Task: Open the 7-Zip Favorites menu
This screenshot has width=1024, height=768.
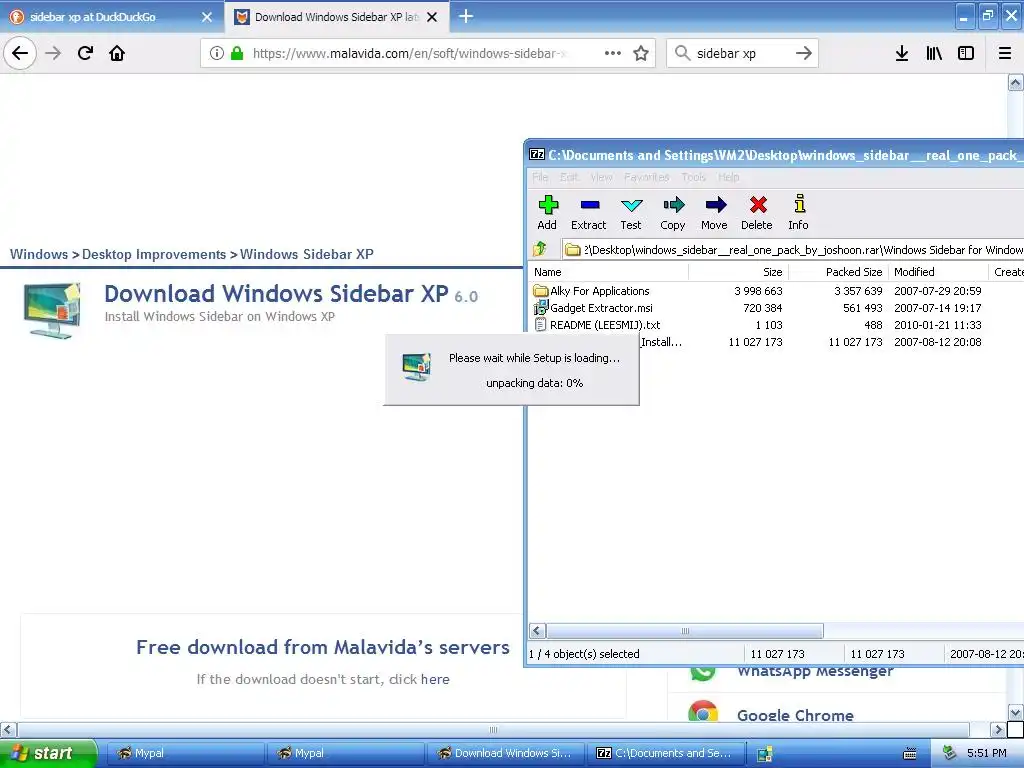Action: tap(647, 177)
